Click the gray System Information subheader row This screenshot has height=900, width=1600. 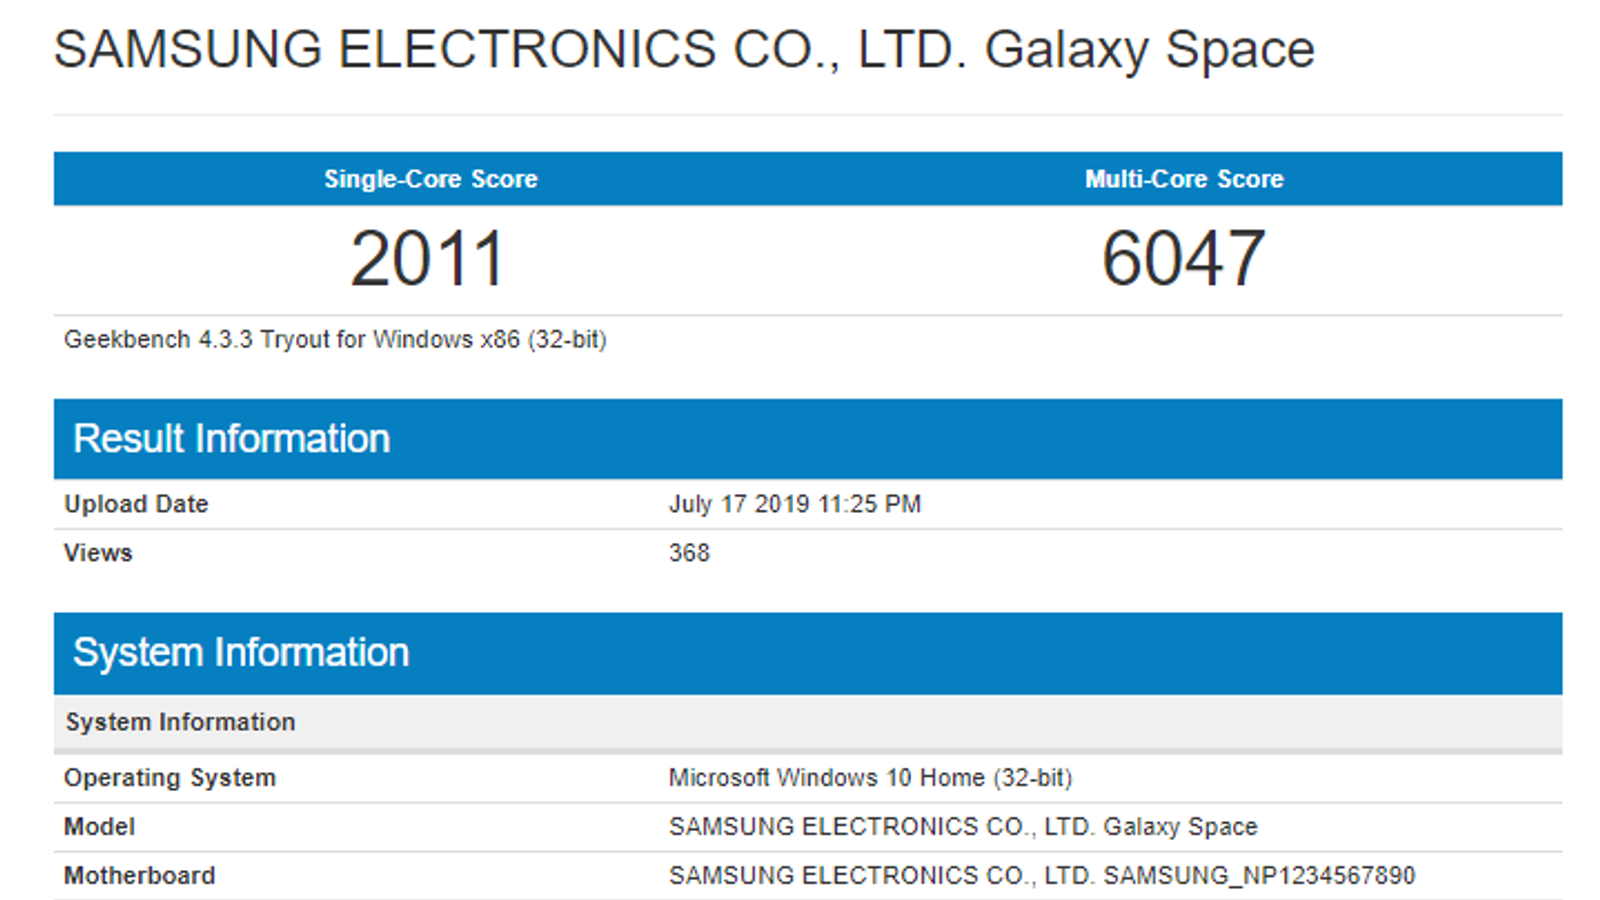pyautogui.click(x=181, y=722)
